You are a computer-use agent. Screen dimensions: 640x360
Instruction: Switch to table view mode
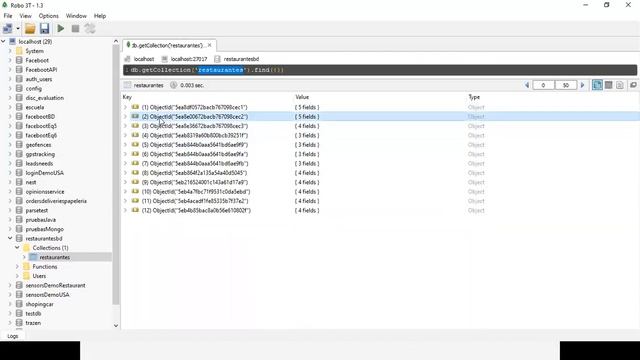click(x=609, y=85)
